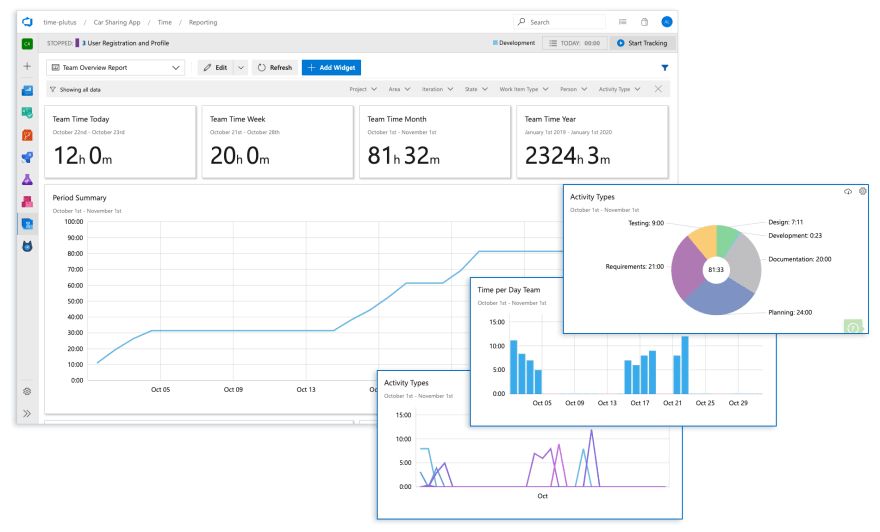
Task: Open project settings gear in sidebar
Action: click(x=27, y=392)
